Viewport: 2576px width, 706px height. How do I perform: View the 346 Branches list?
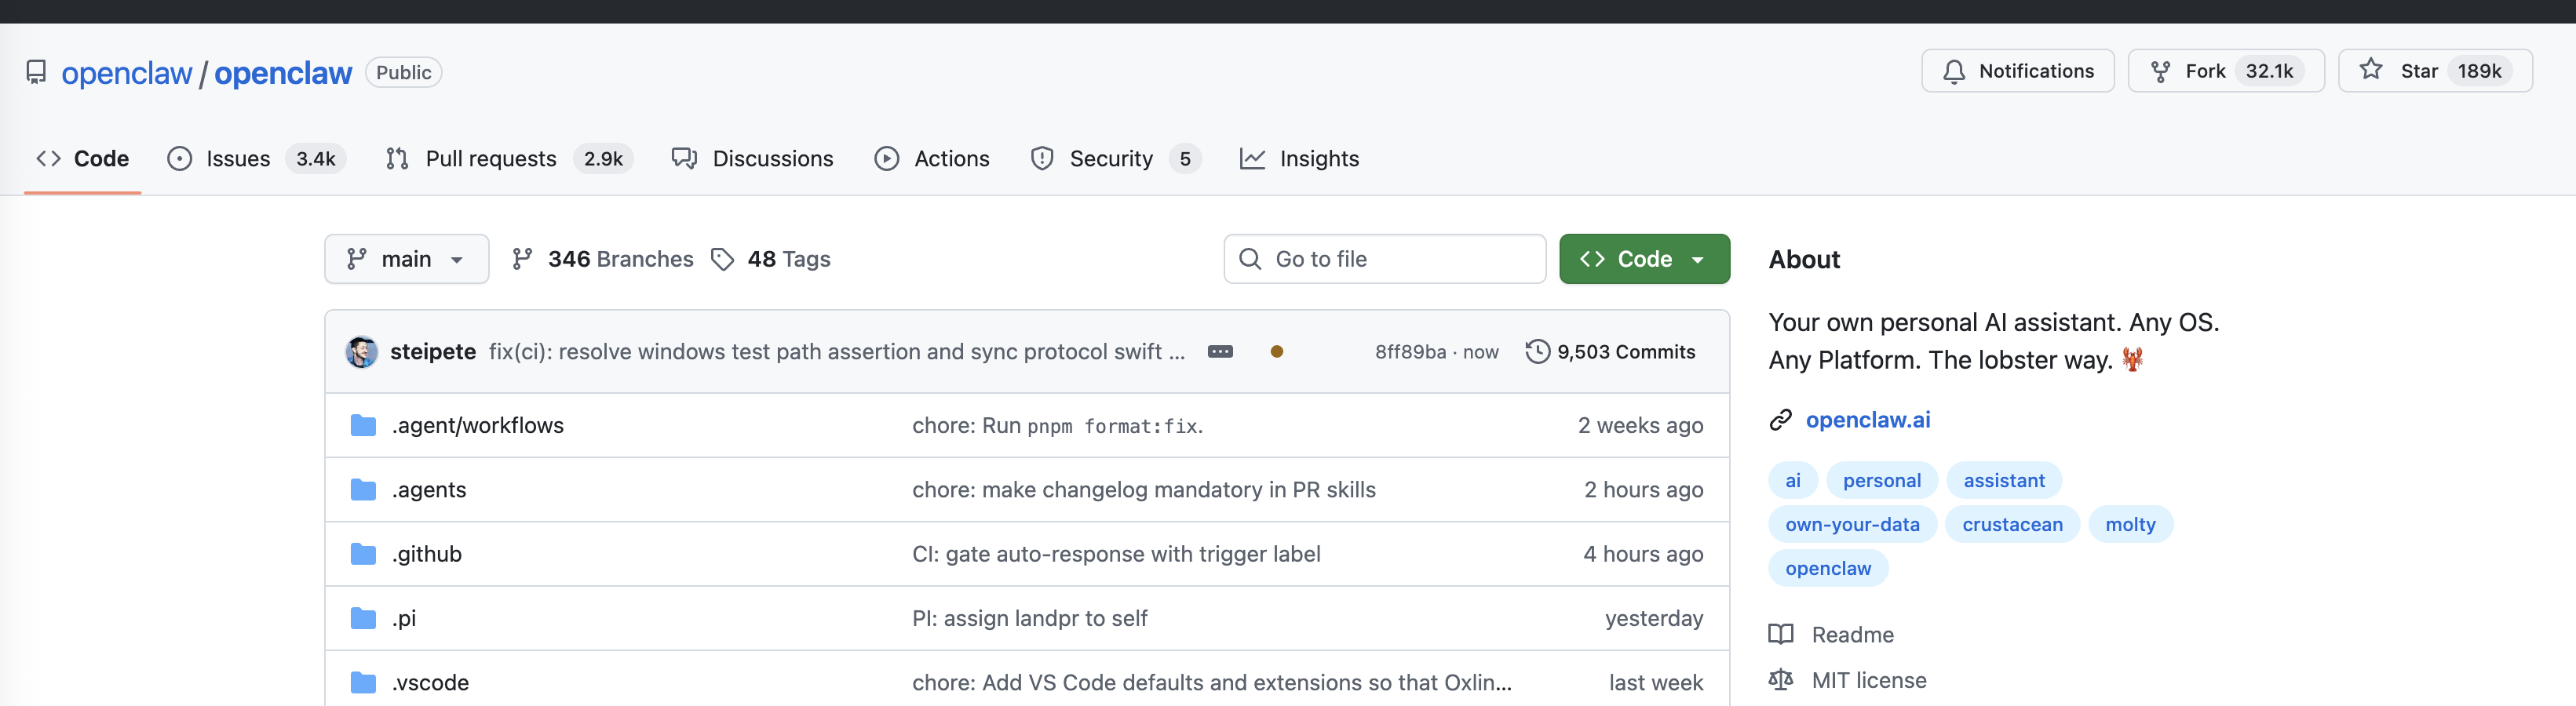point(603,259)
